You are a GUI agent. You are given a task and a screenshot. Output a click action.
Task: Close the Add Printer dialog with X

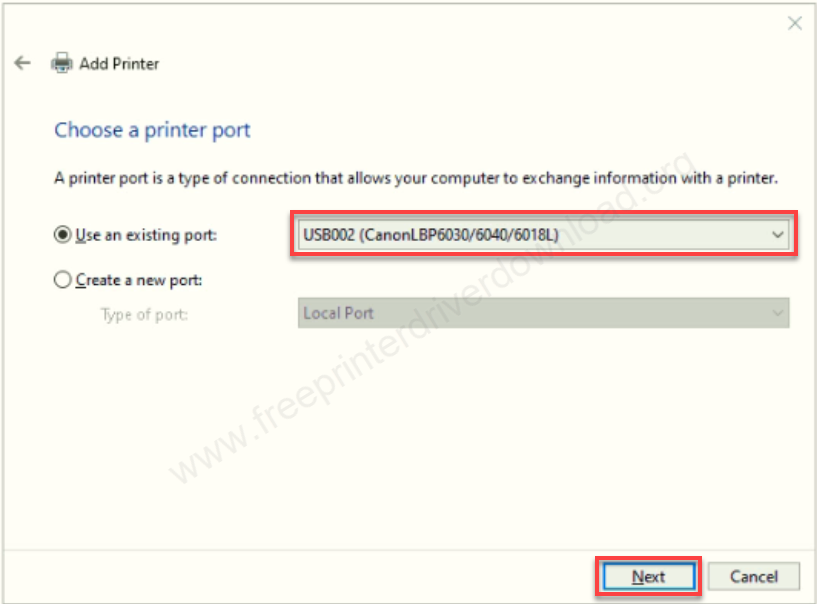(795, 23)
